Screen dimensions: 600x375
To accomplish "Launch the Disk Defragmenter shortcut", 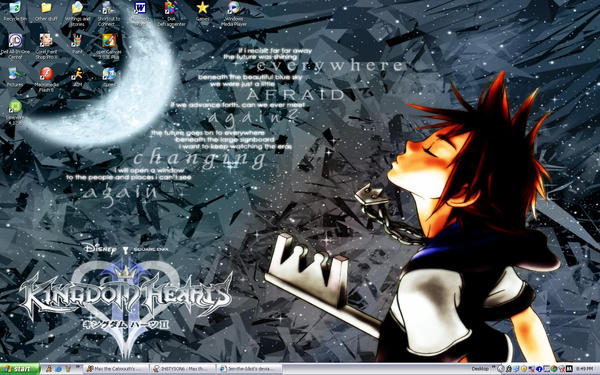I will click(171, 14).
